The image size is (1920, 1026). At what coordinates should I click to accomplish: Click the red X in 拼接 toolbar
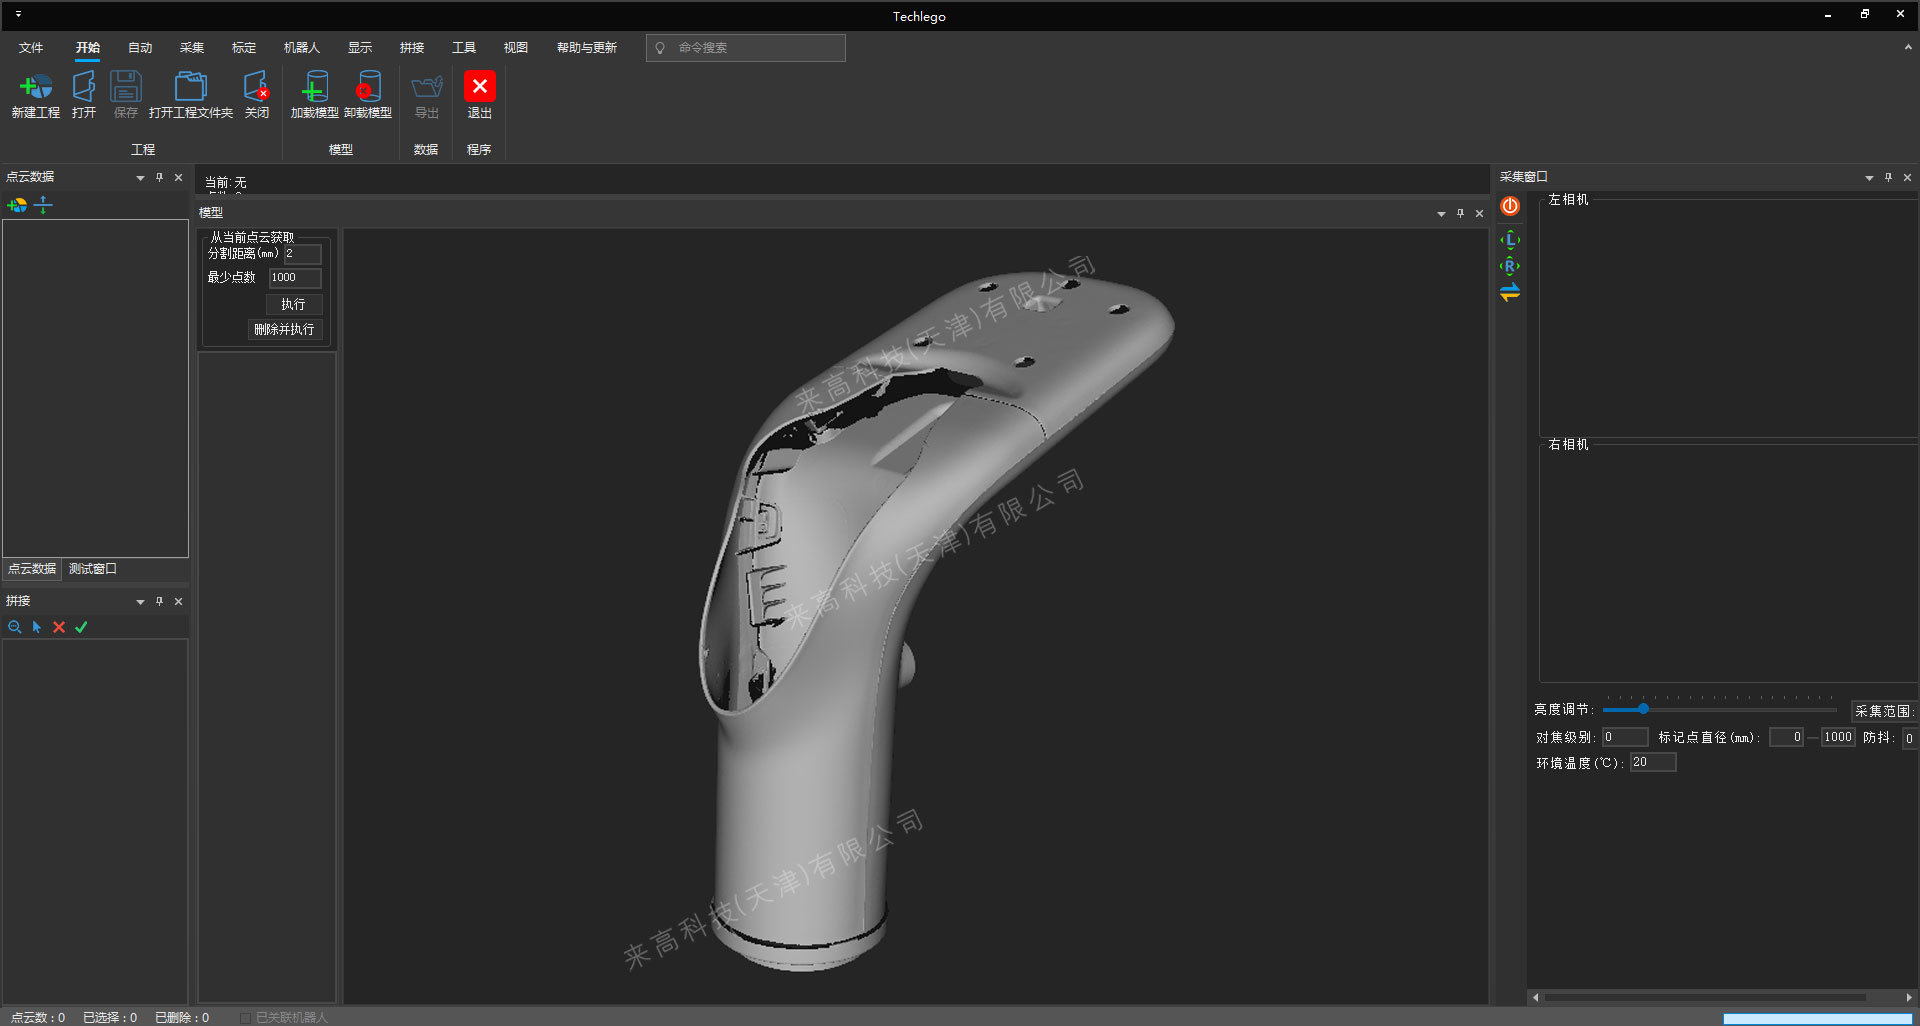tap(59, 627)
